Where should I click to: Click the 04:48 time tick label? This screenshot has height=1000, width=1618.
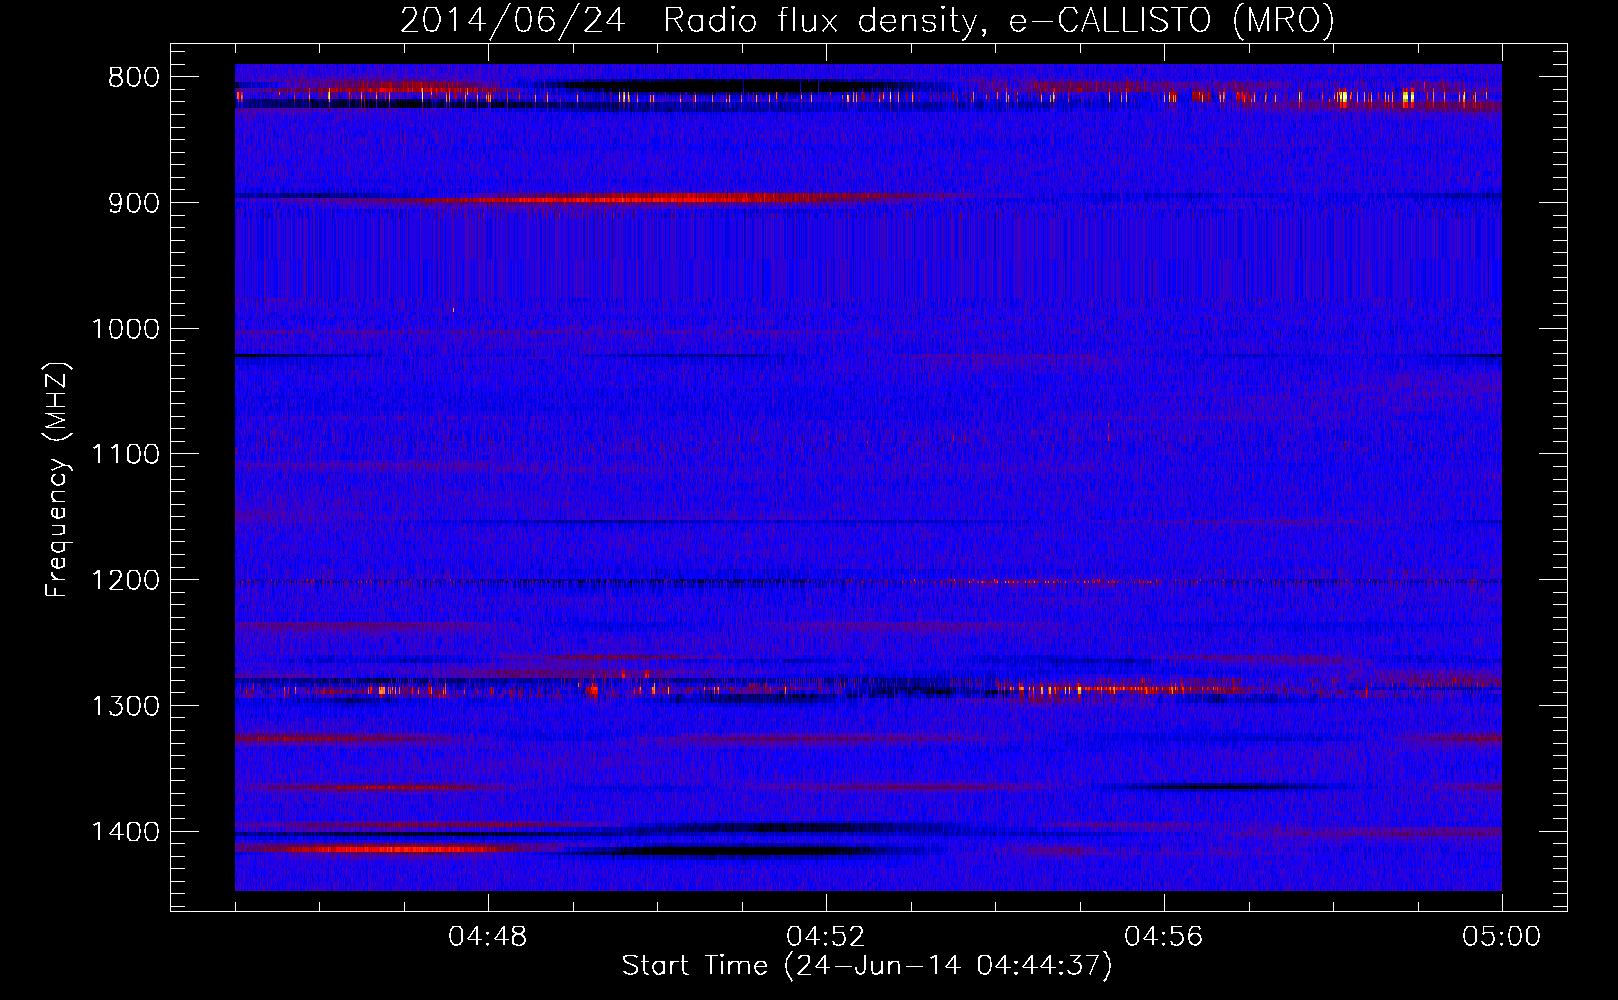(488, 937)
